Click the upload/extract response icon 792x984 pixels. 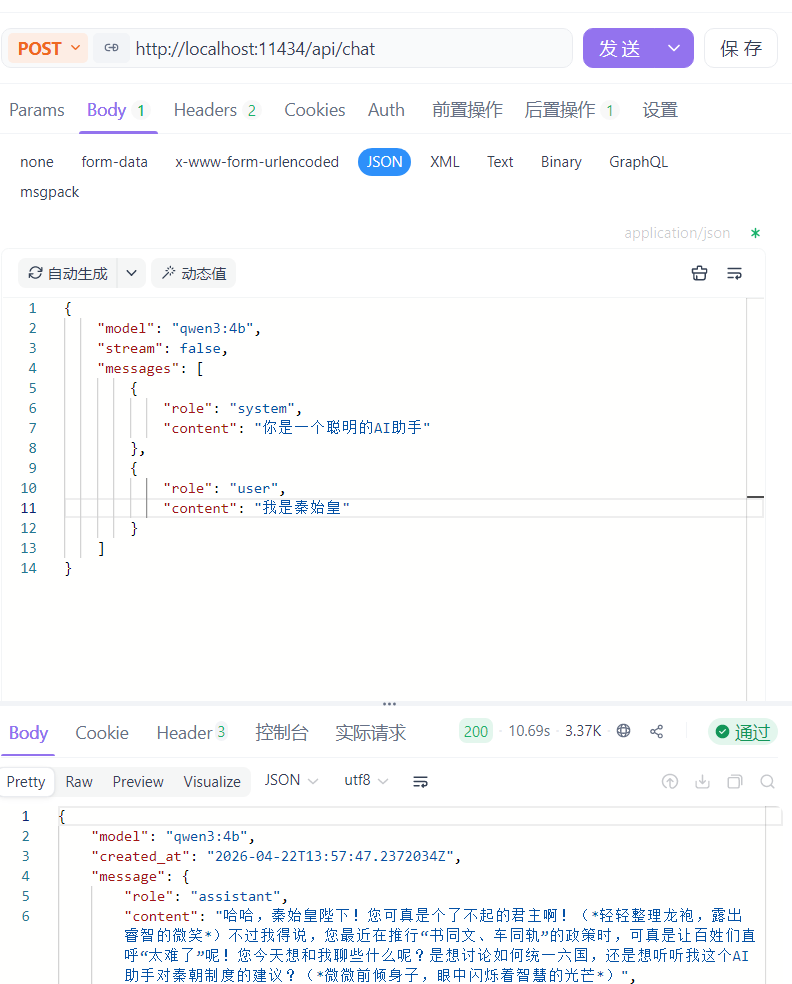point(670,781)
